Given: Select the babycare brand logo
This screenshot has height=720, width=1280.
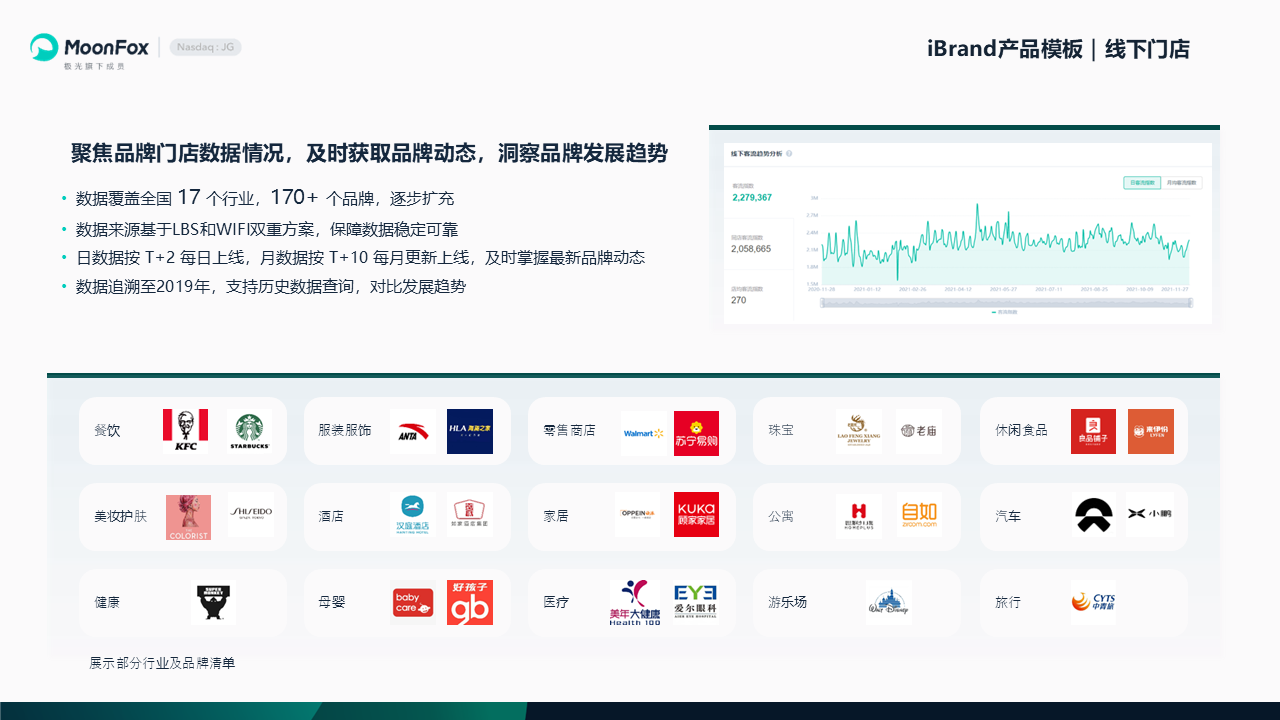Looking at the screenshot, I should (x=412, y=602).
